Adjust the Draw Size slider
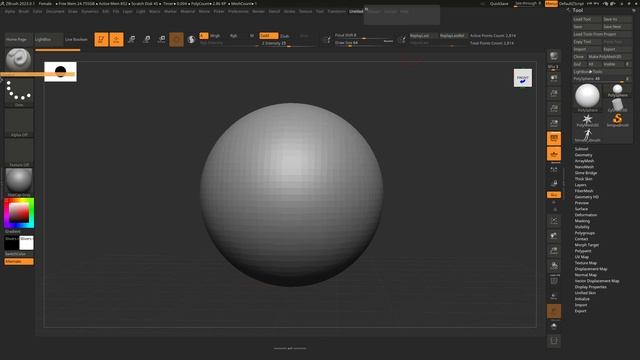Viewport: 640px width, 360px height. pos(364,42)
